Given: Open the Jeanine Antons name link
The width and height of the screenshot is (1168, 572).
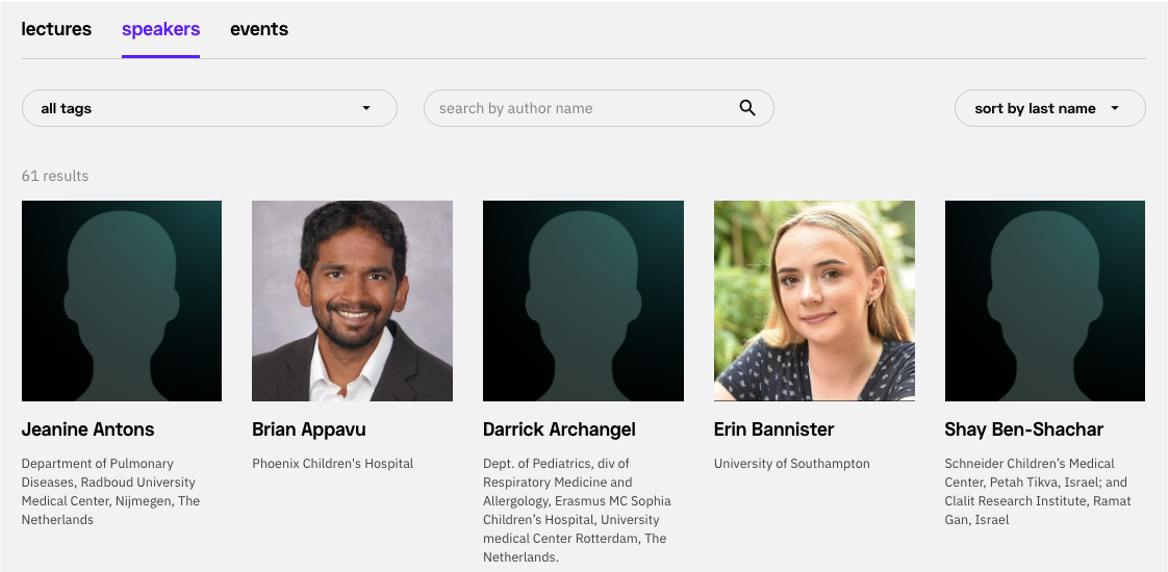Looking at the screenshot, I should pos(88,430).
